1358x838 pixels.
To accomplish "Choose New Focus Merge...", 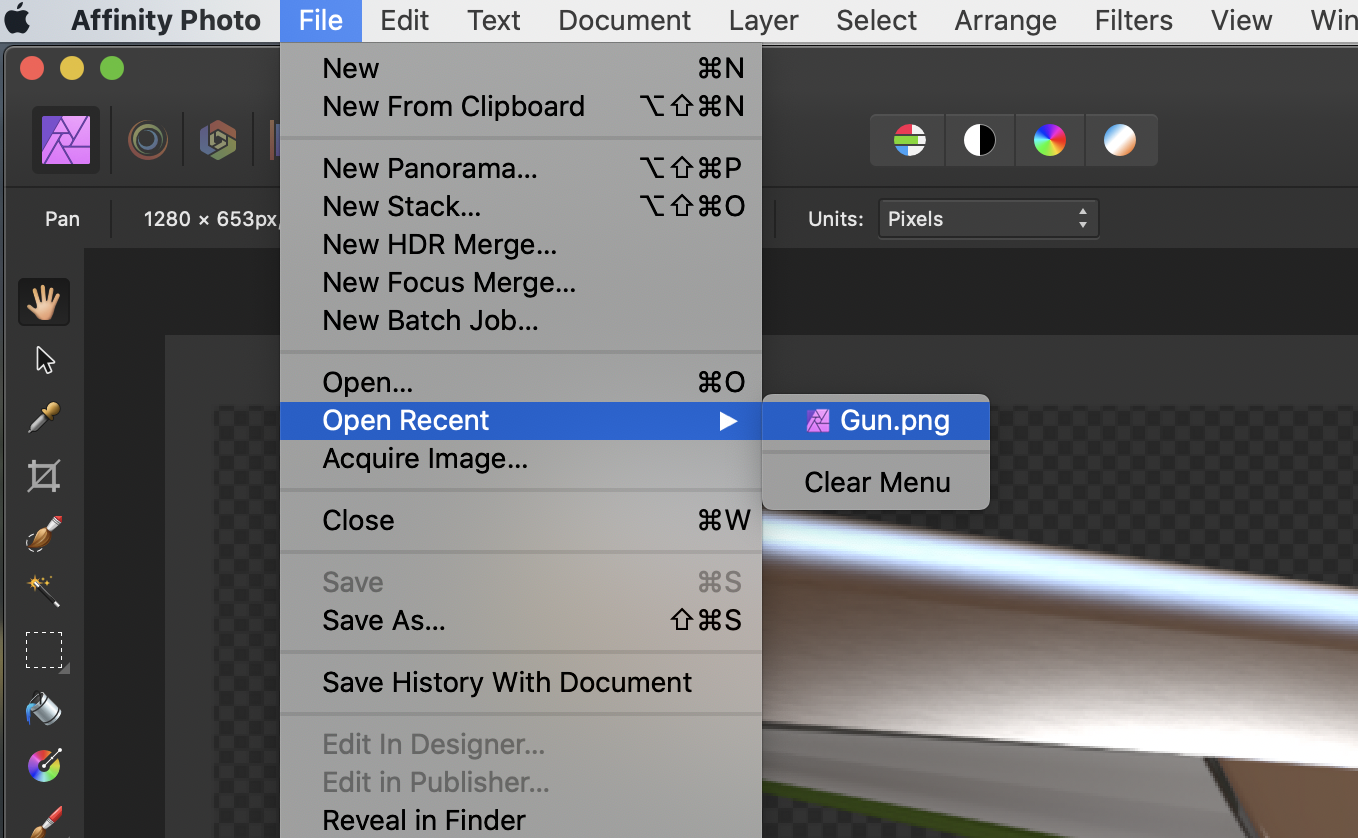I will point(521,282).
